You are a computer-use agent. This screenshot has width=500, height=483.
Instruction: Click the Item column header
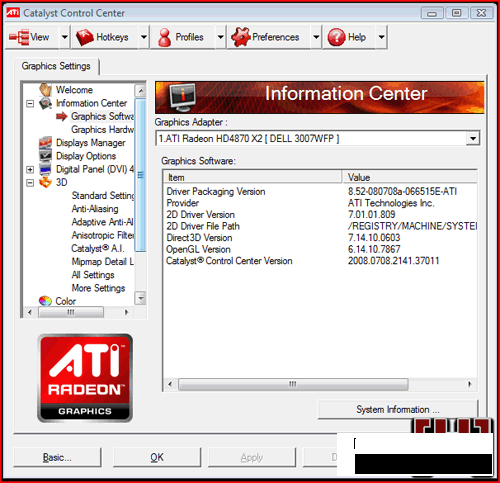[253, 177]
